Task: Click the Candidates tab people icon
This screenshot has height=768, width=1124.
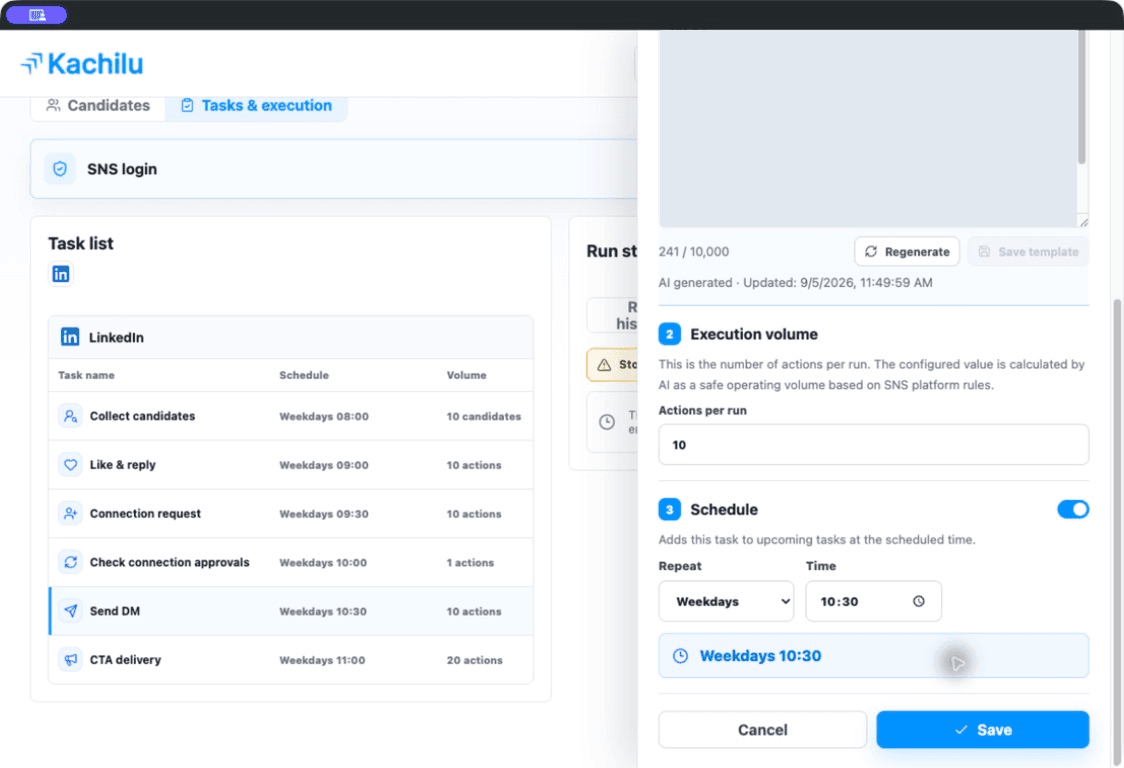Action: [53, 105]
